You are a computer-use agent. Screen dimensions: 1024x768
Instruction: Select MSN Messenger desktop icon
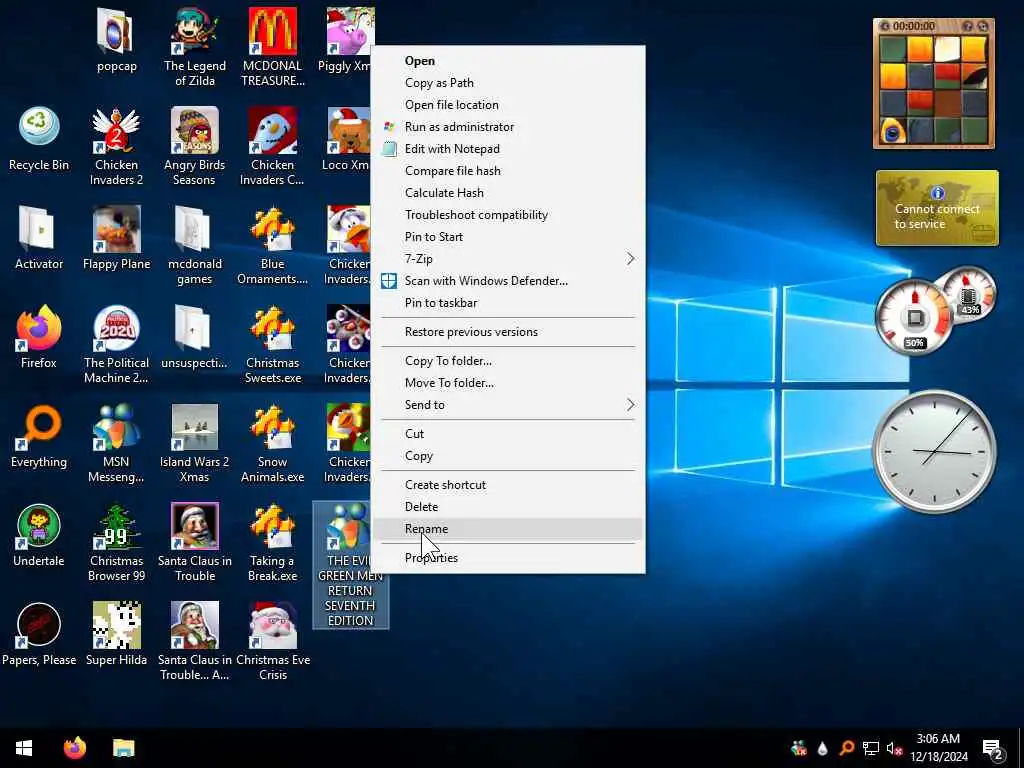pyautogui.click(x=116, y=443)
